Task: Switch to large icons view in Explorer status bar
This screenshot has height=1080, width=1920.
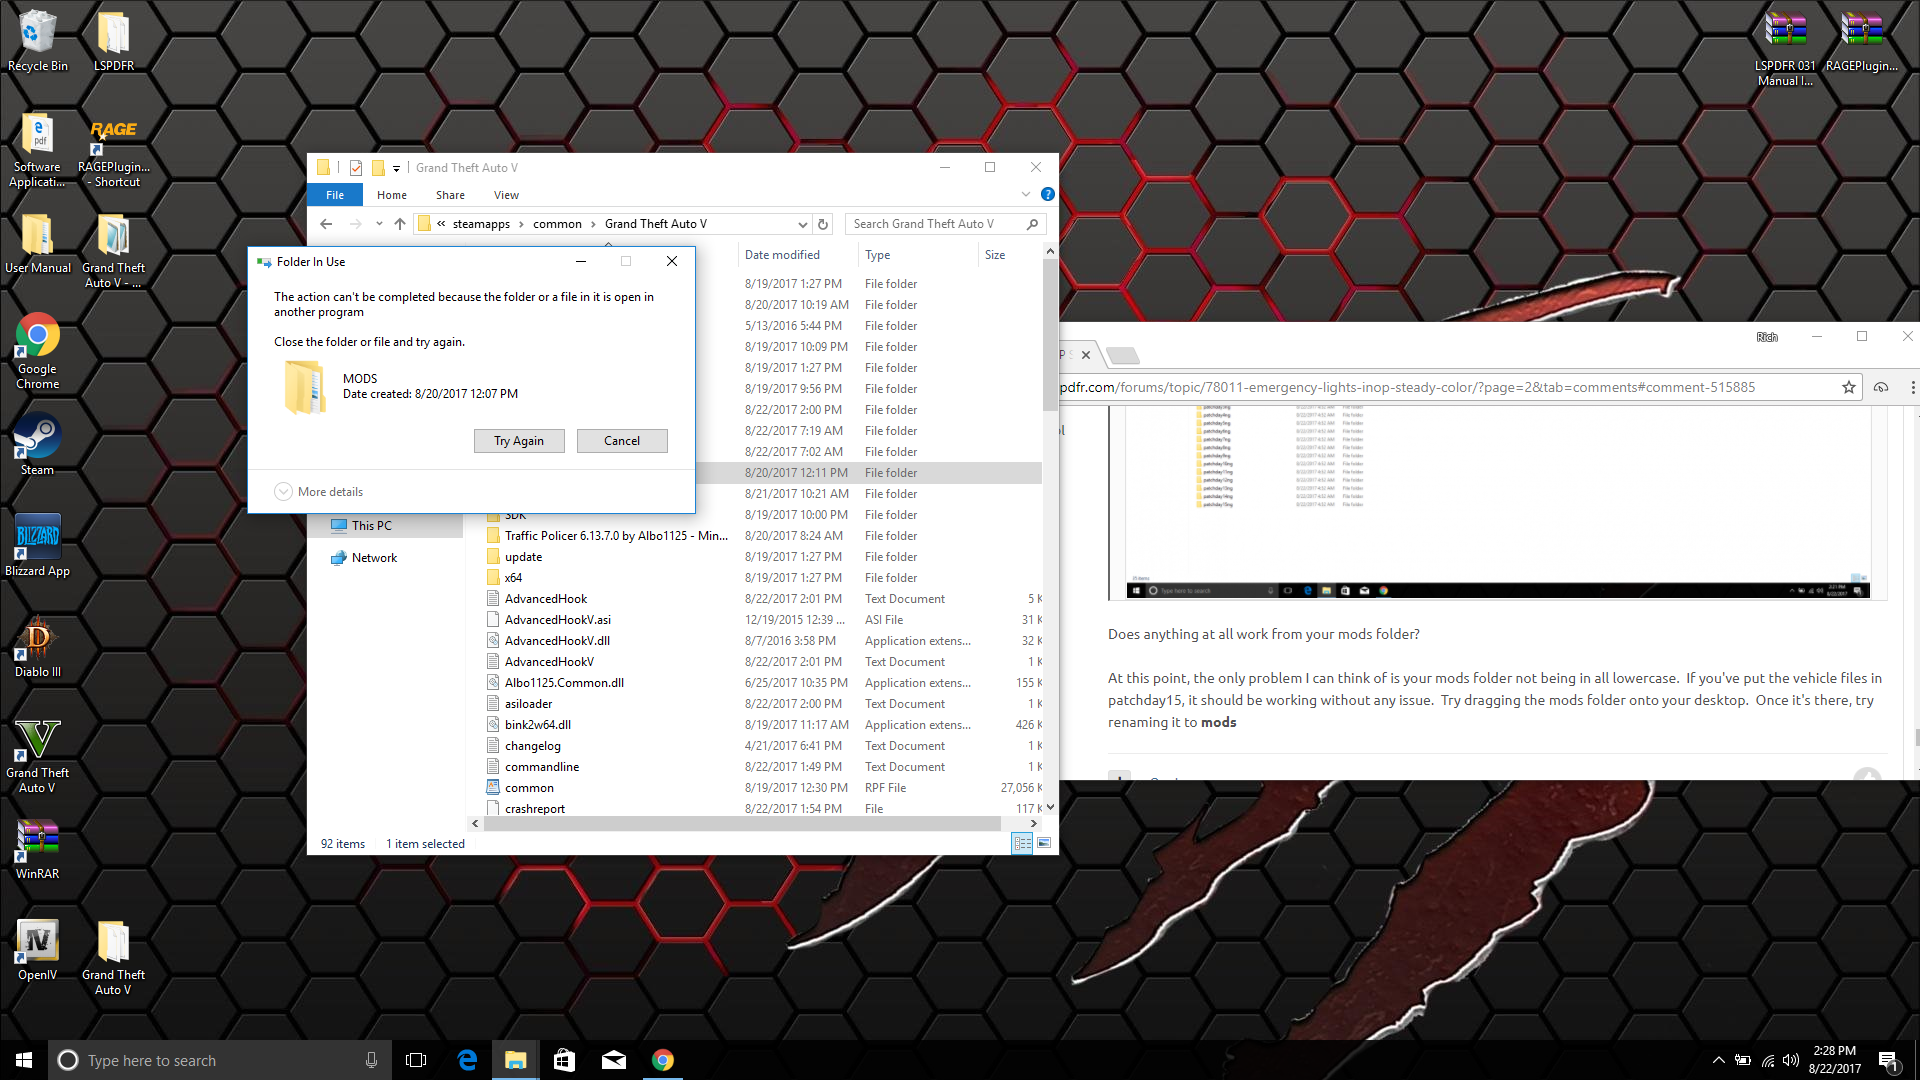Action: pos(1044,844)
